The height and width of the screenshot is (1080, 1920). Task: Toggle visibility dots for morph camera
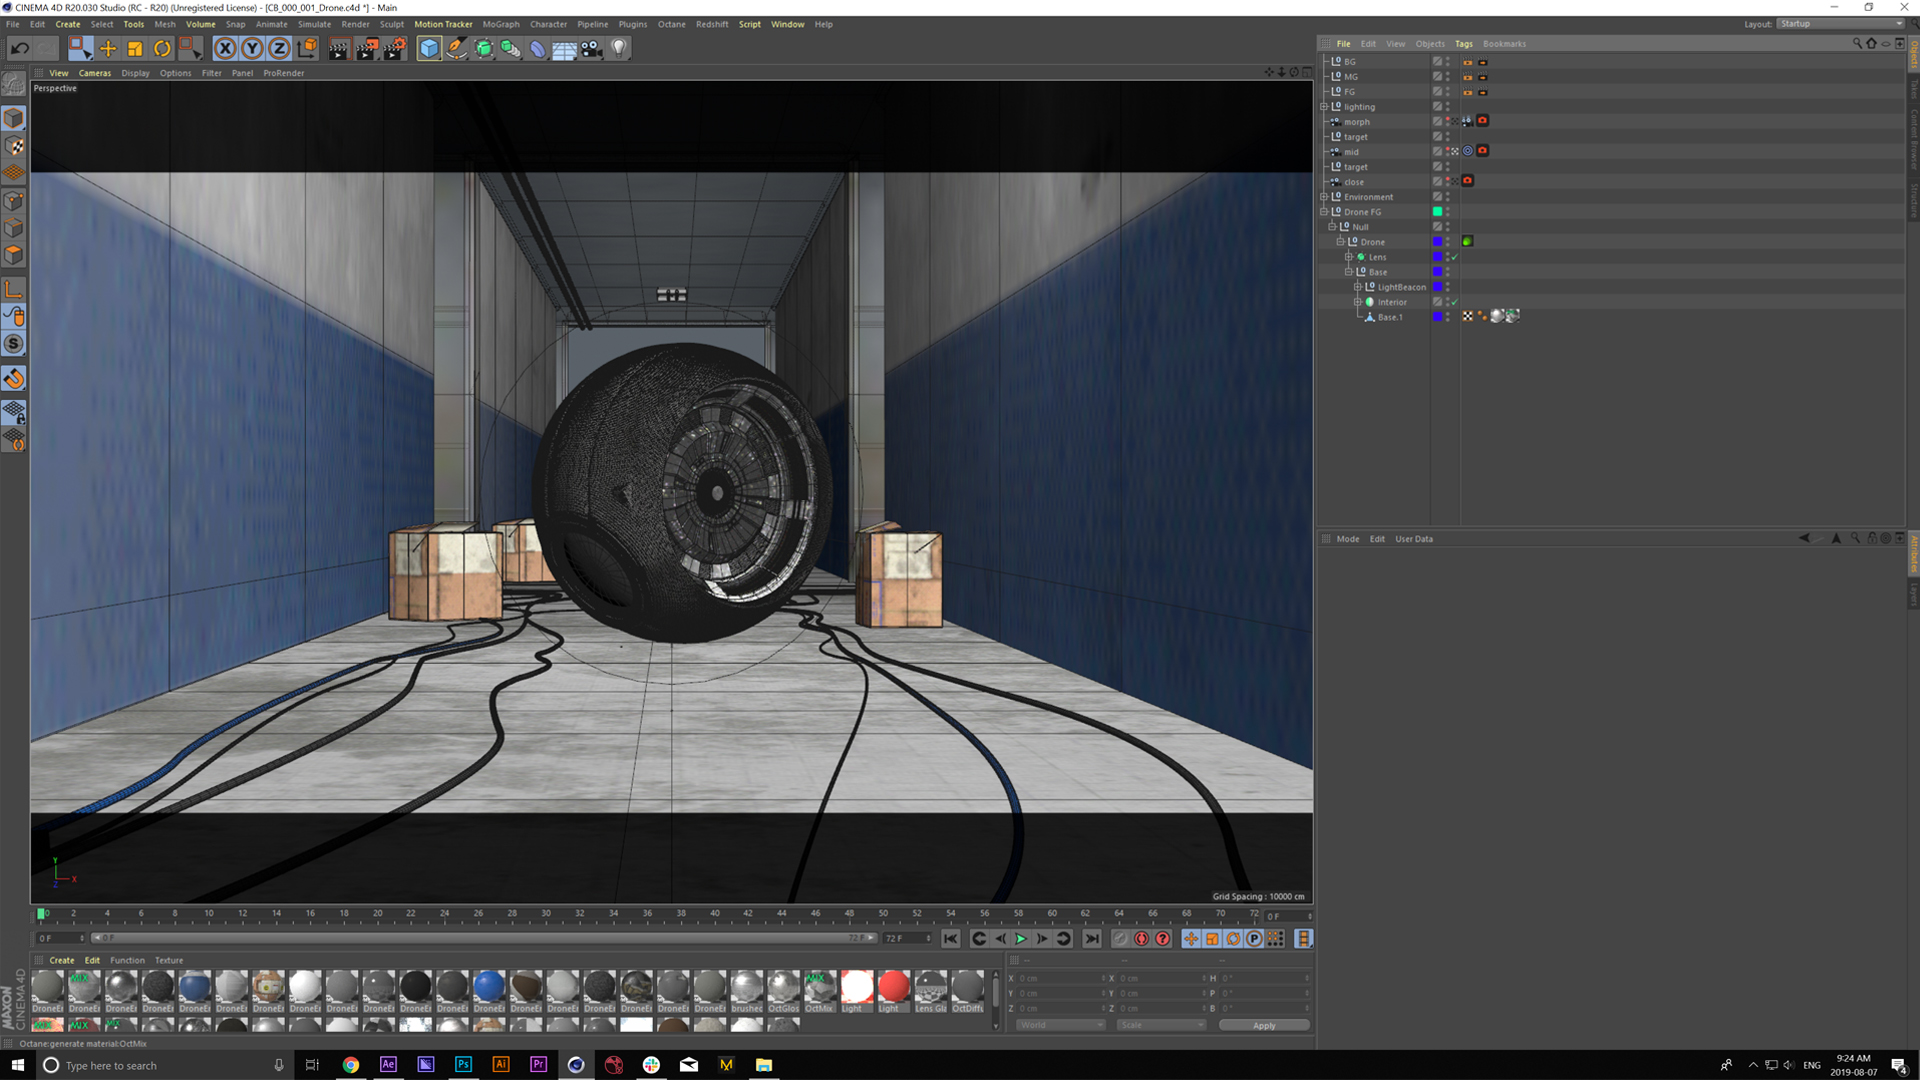pos(1447,122)
